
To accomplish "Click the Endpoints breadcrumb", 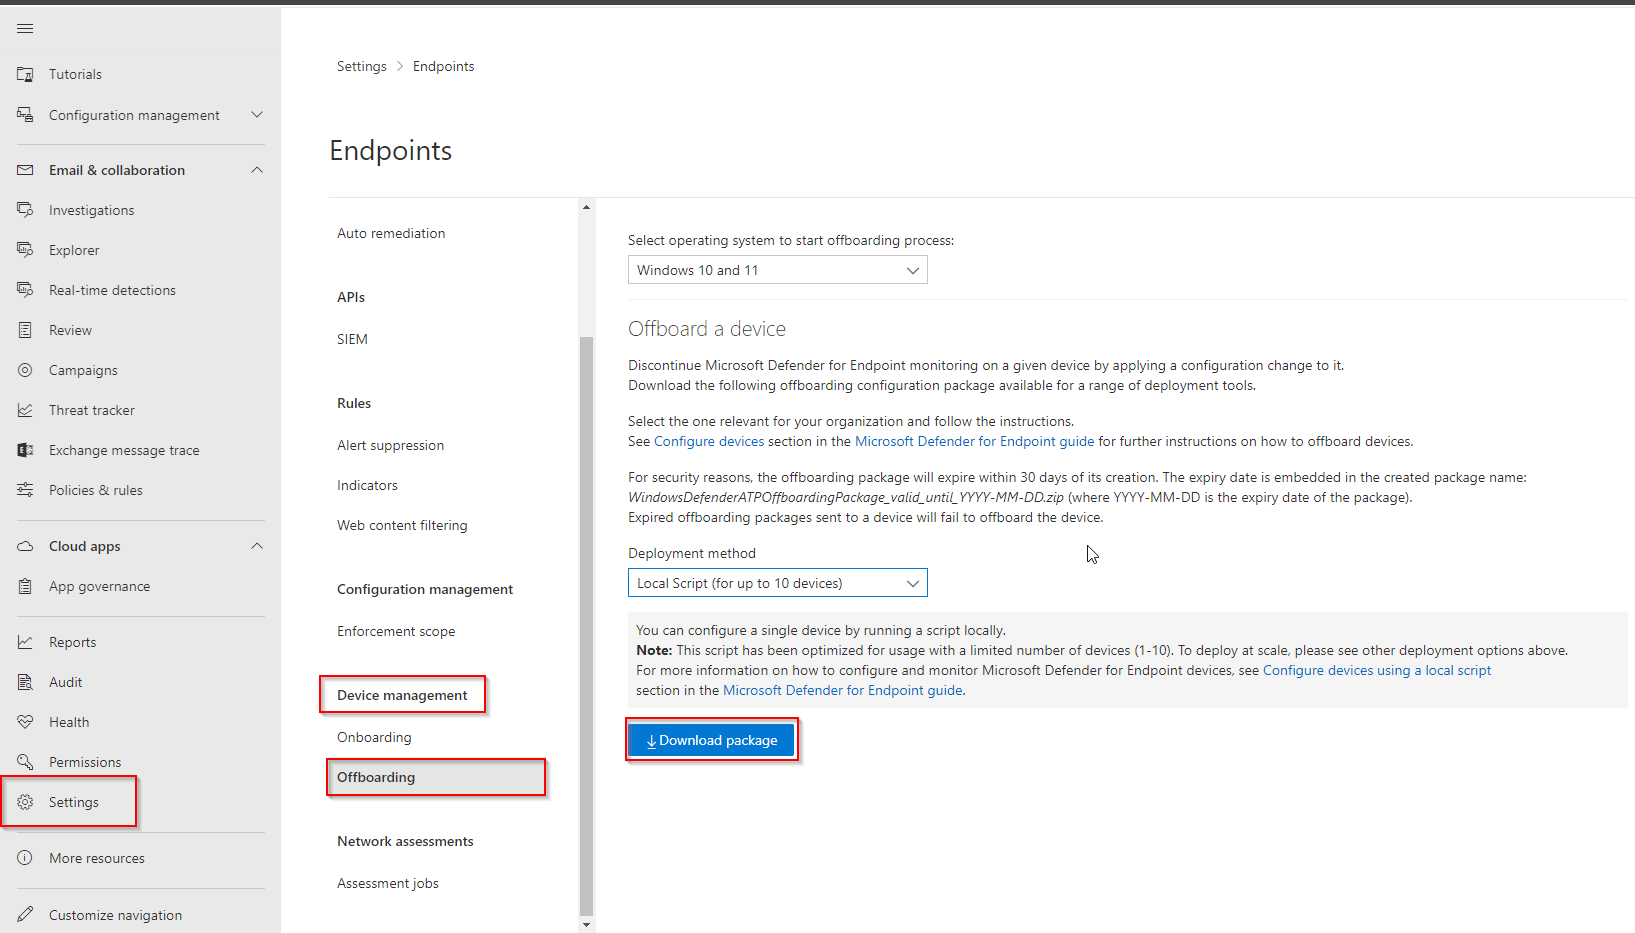I will [443, 66].
